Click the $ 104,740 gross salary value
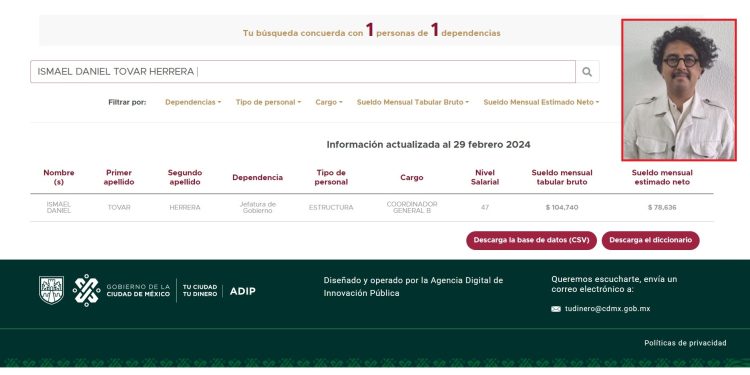The image size is (750, 375). click(x=562, y=208)
